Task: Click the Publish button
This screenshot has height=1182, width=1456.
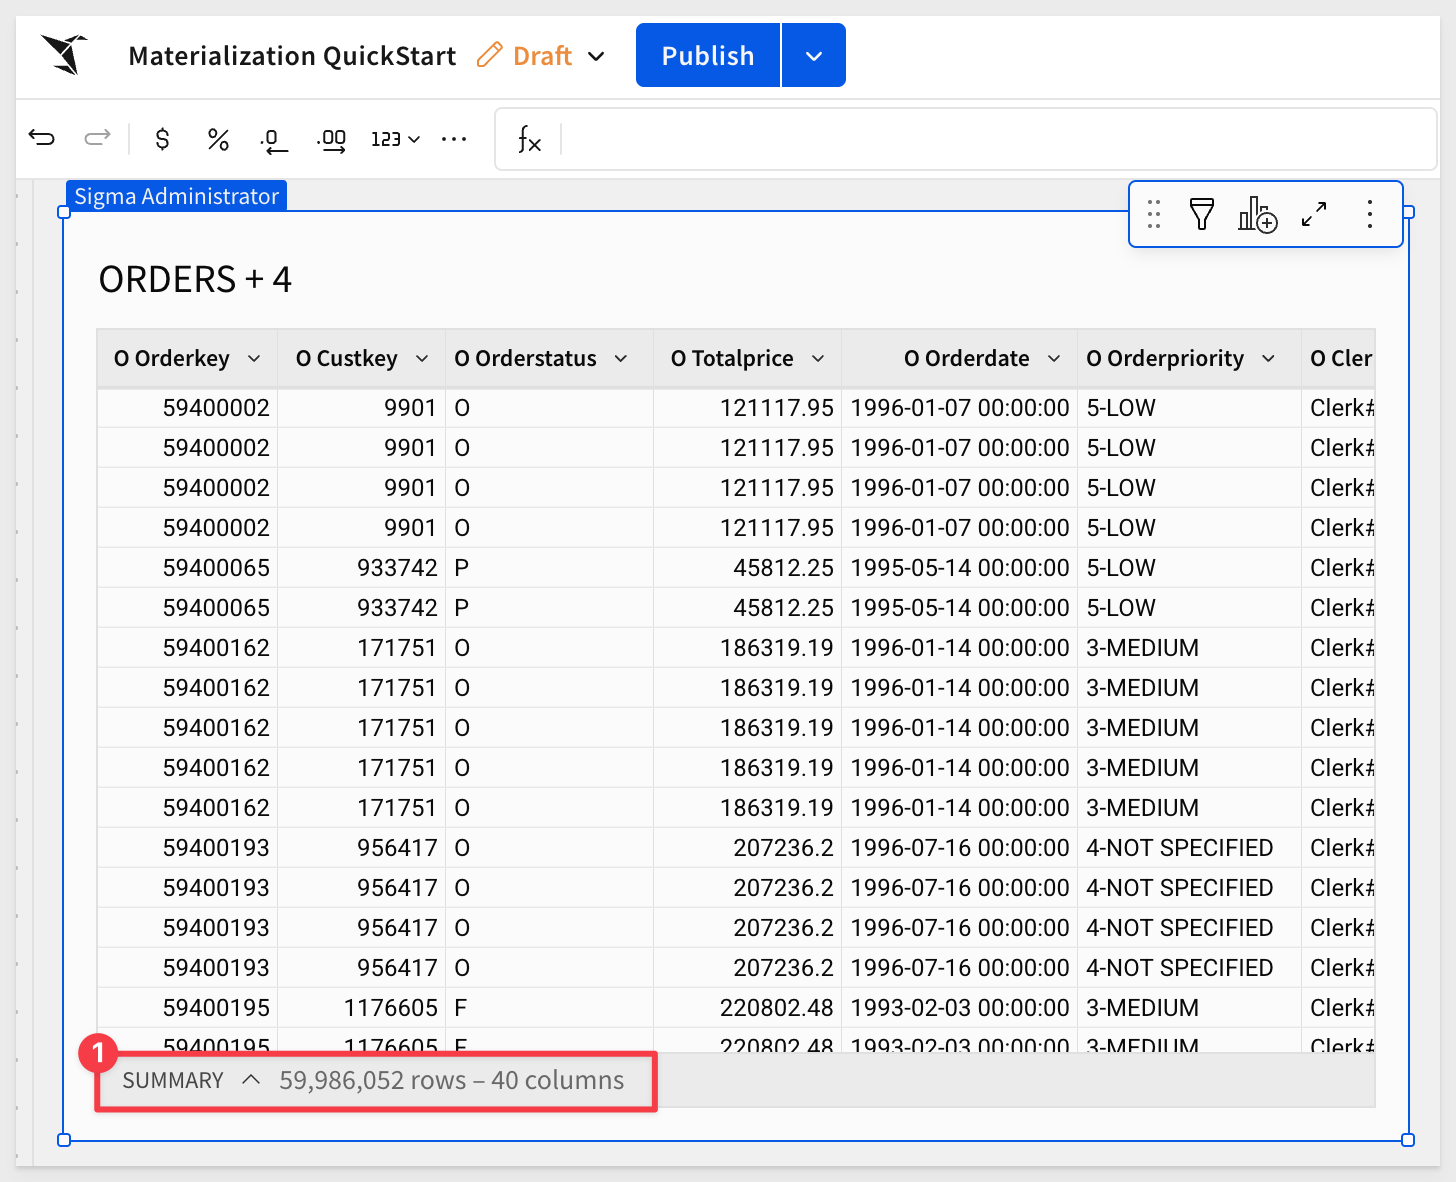Action: click(x=708, y=55)
